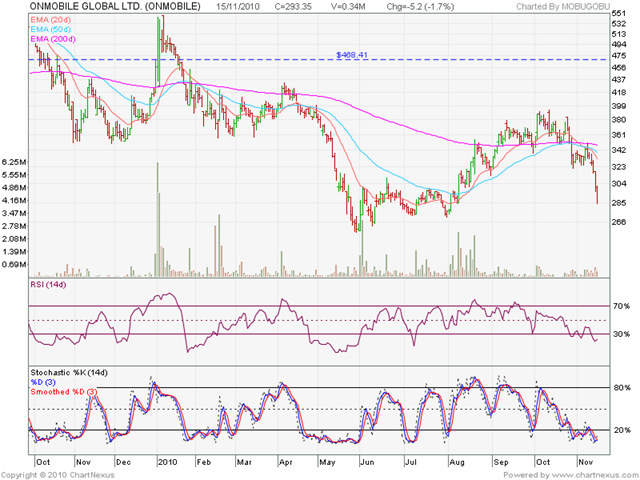Click the 475 price axis value
This screenshot has width=640, height=480.
tap(619, 56)
